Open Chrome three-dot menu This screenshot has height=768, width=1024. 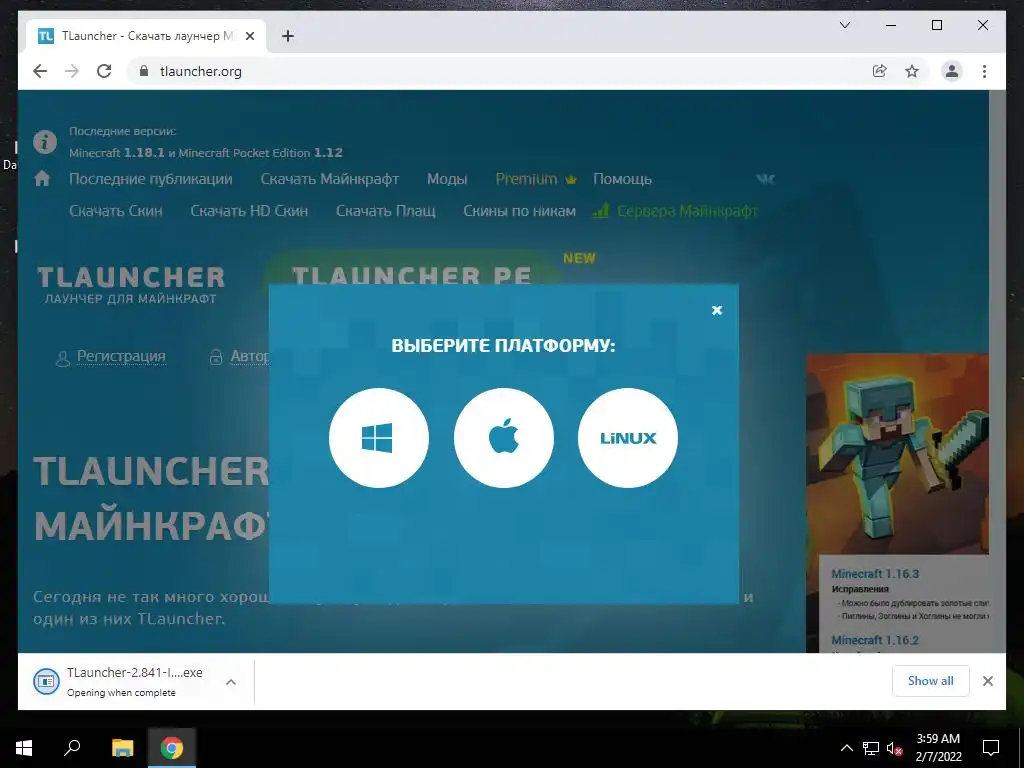[984, 71]
